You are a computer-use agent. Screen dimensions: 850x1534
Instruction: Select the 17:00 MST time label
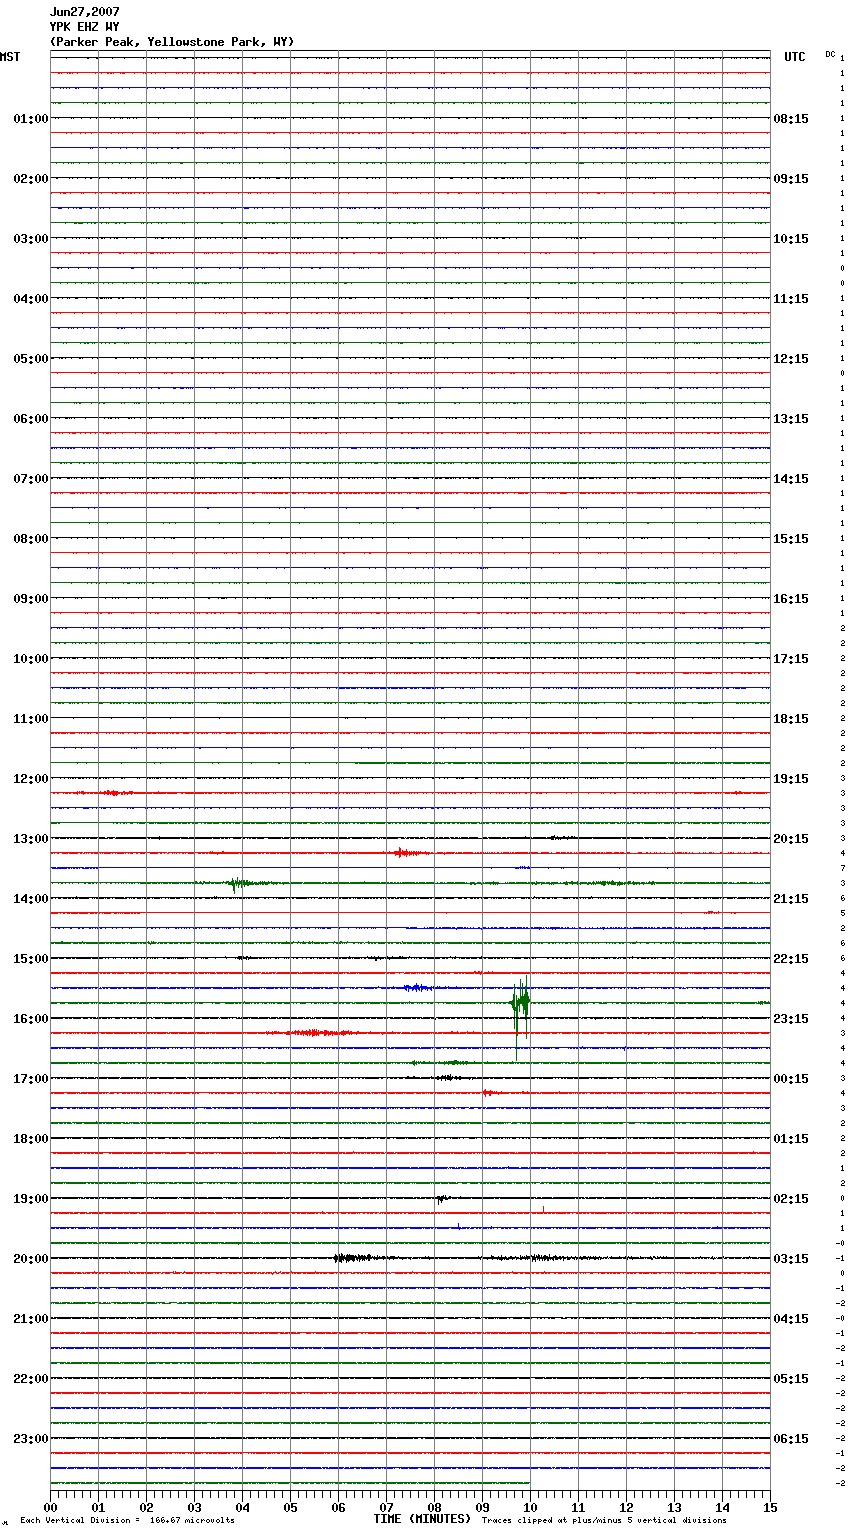click(x=30, y=1079)
